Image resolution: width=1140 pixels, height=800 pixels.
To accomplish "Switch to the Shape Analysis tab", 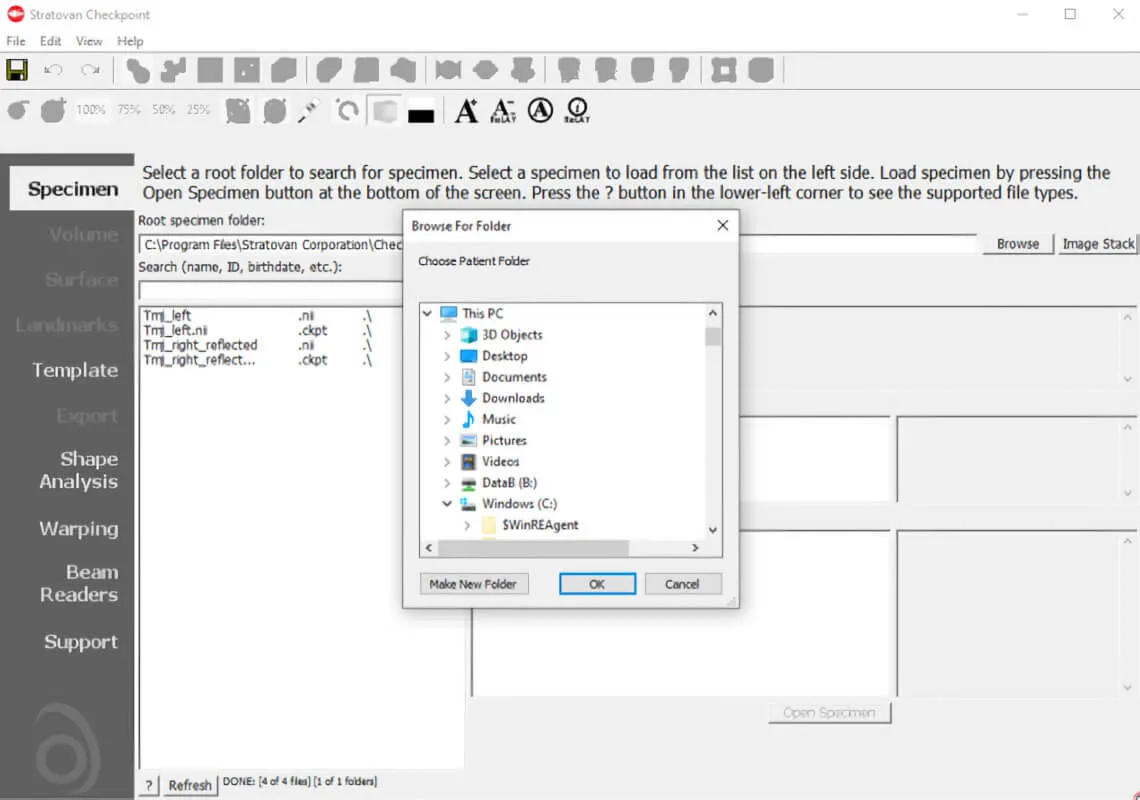I will 78,470.
